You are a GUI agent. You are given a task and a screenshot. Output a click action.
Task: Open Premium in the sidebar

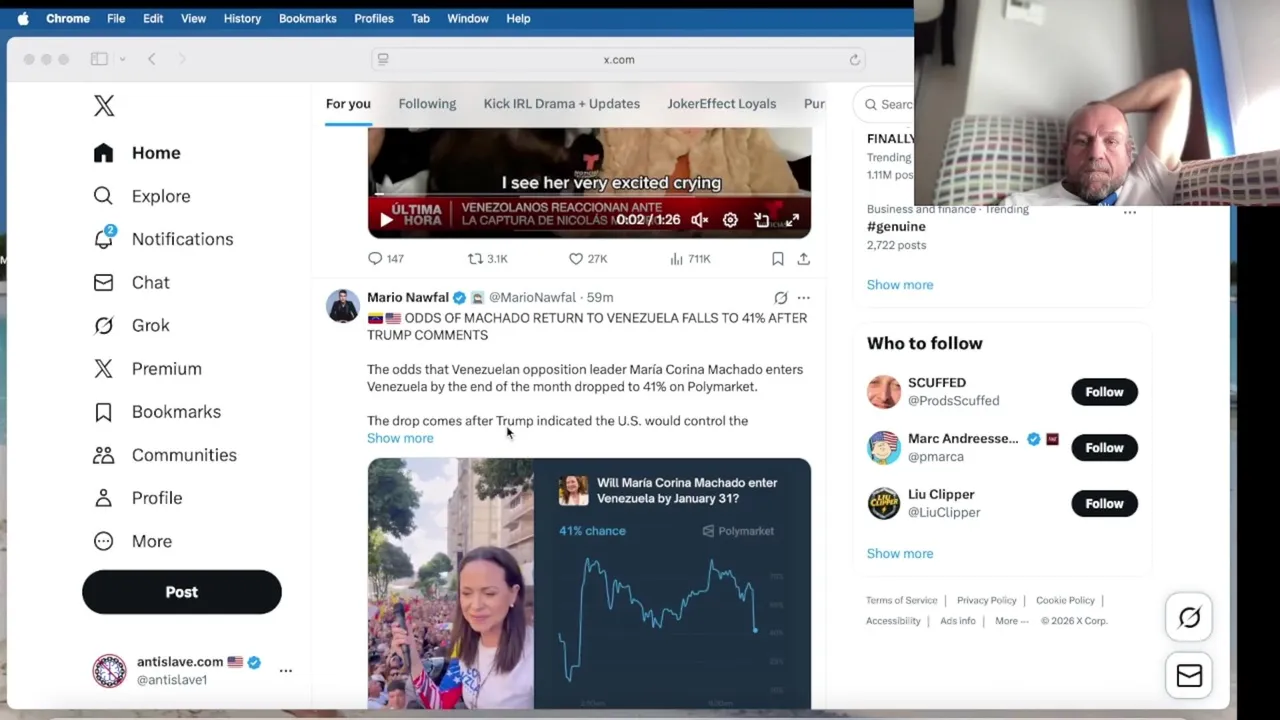coord(147,368)
